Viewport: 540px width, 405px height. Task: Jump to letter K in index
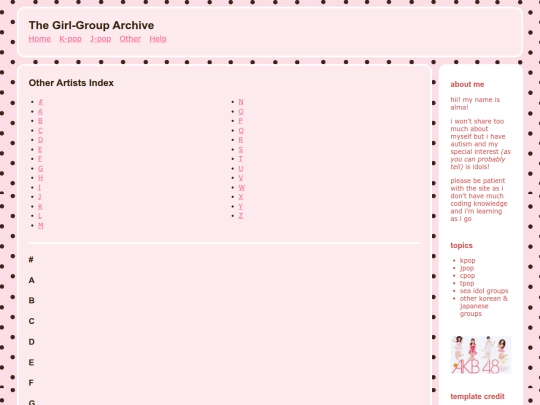point(40,207)
